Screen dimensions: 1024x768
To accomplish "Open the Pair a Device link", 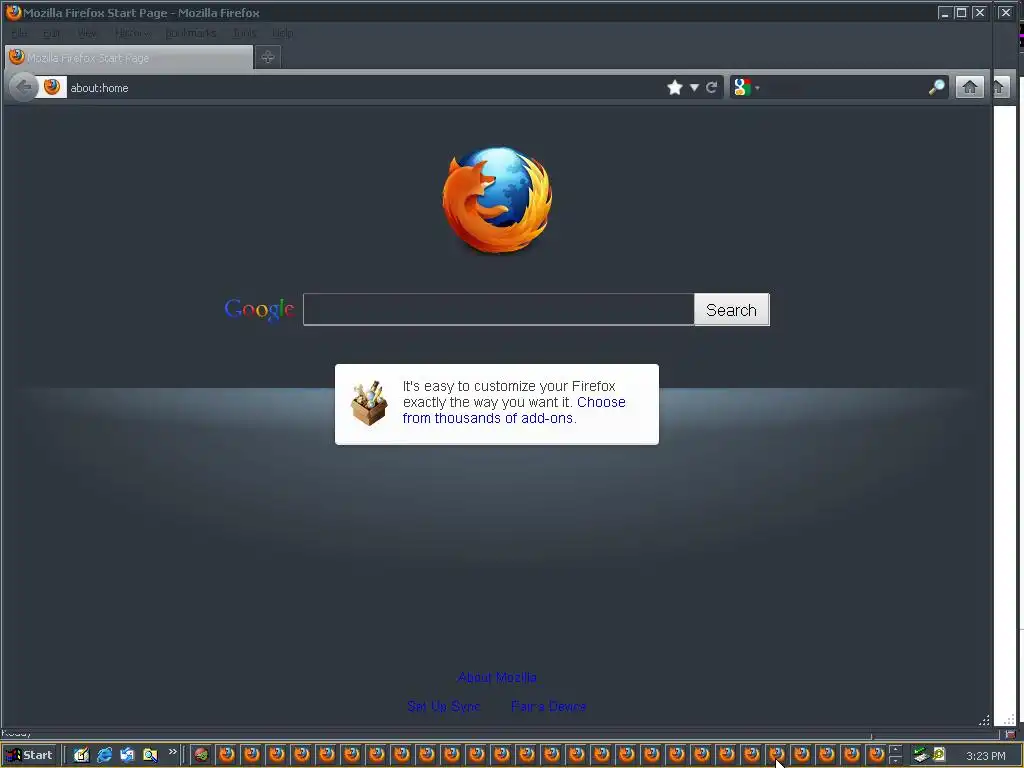I will click(x=549, y=706).
